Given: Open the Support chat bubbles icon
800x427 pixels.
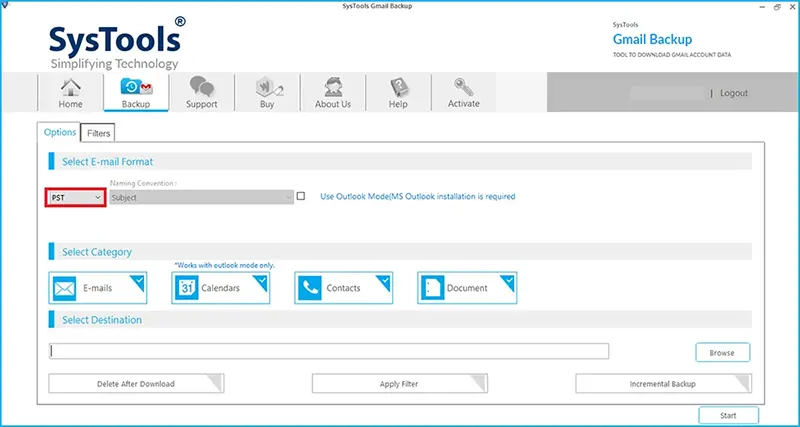Looking at the screenshot, I should pos(202,87).
